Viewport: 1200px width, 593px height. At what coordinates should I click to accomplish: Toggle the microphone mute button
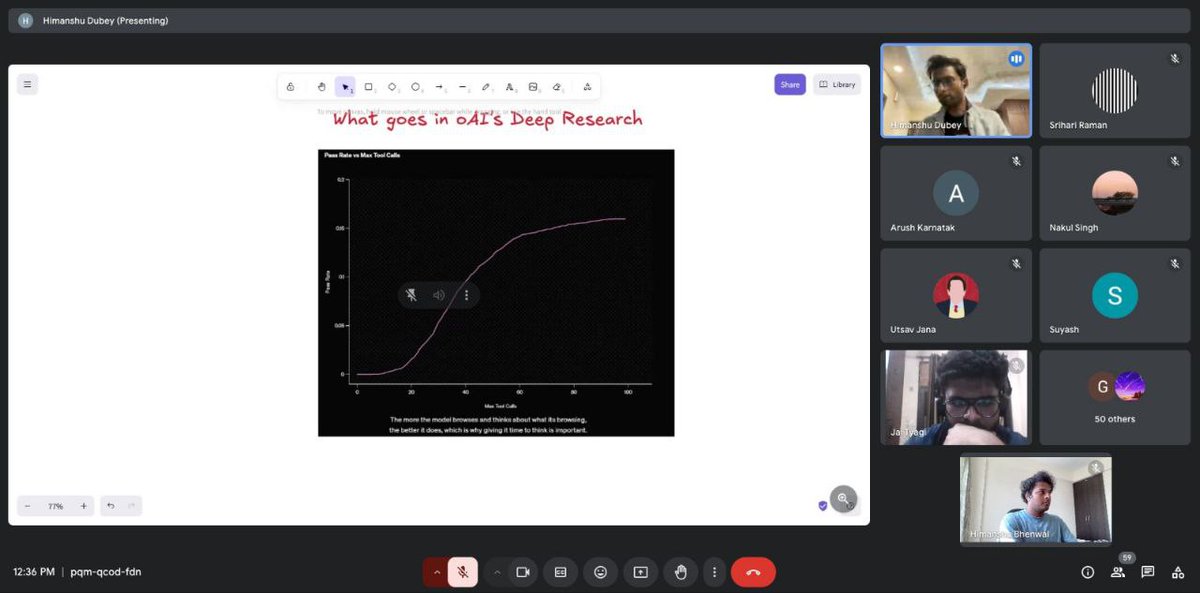pos(463,572)
